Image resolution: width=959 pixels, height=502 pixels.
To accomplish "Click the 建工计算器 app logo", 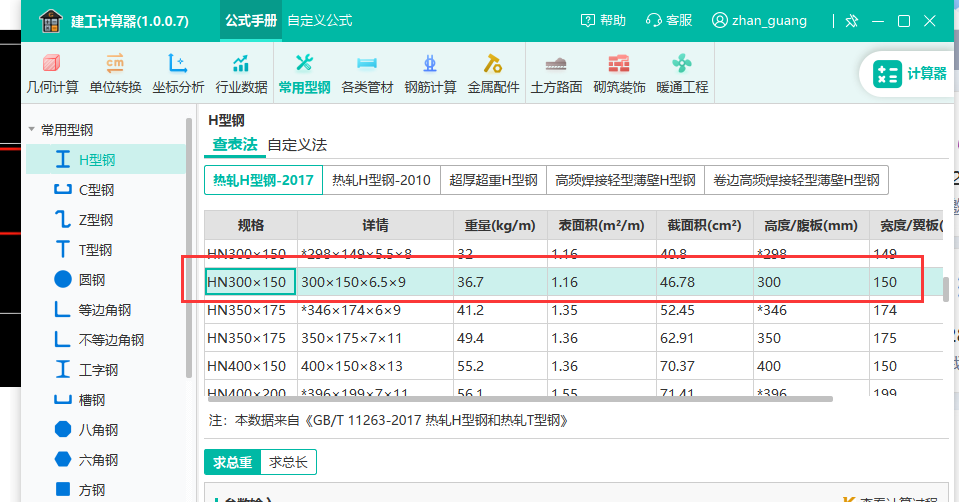I will point(50,21).
